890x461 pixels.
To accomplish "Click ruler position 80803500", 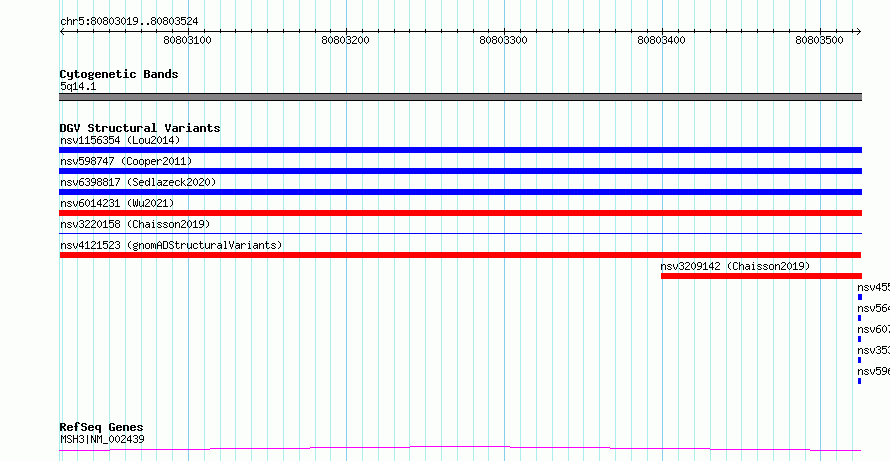I will click(x=820, y=40).
